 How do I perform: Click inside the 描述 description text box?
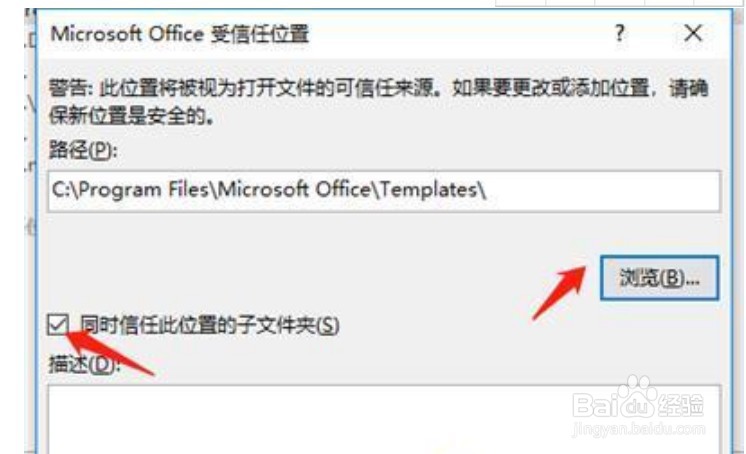(384, 420)
